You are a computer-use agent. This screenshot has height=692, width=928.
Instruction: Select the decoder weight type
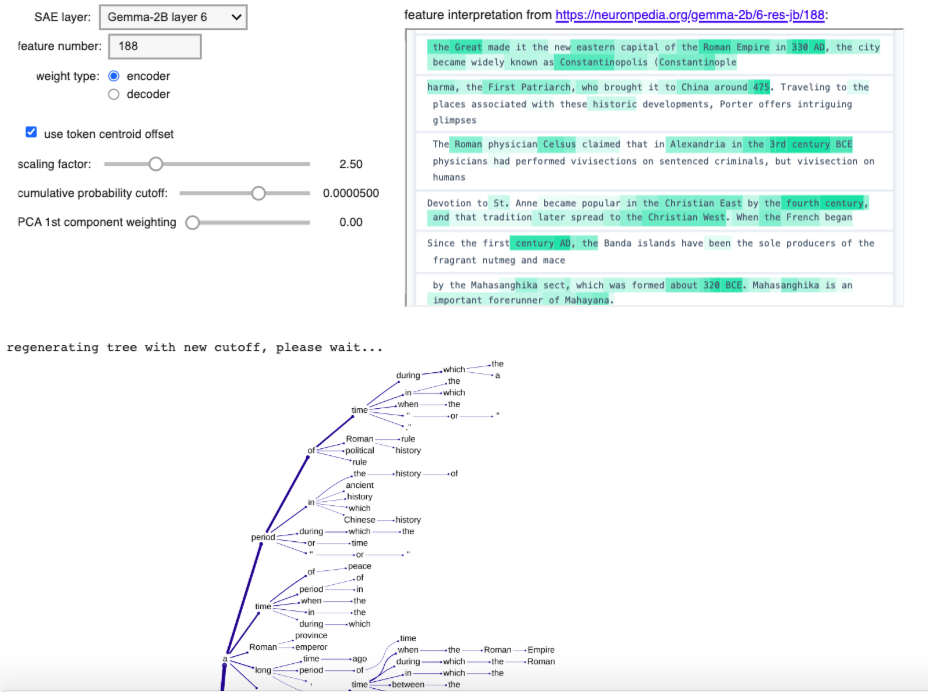point(113,94)
